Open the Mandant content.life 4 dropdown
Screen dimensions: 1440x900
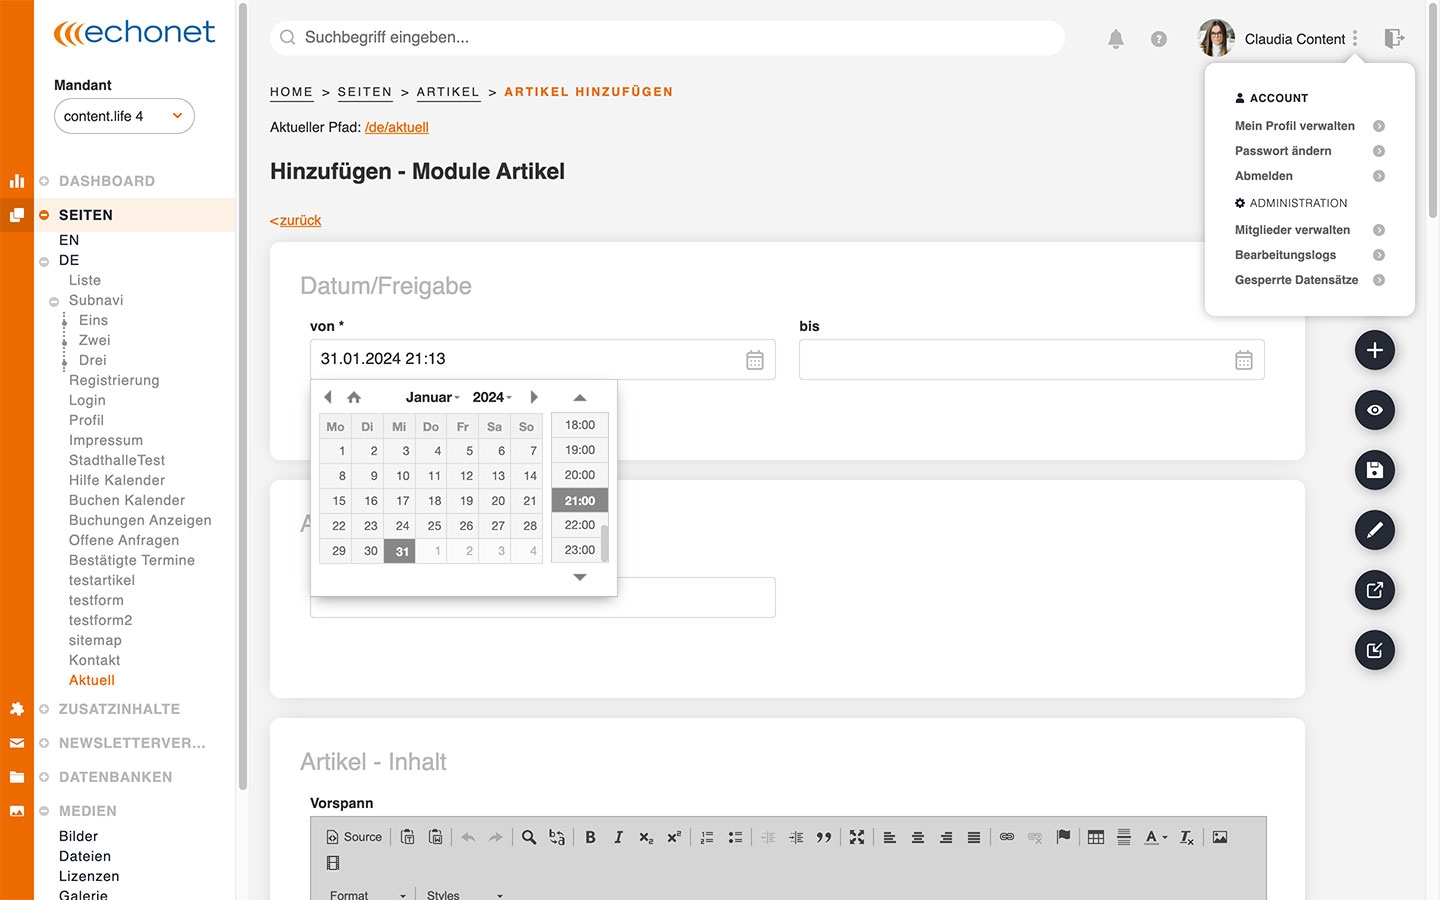click(124, 116)
